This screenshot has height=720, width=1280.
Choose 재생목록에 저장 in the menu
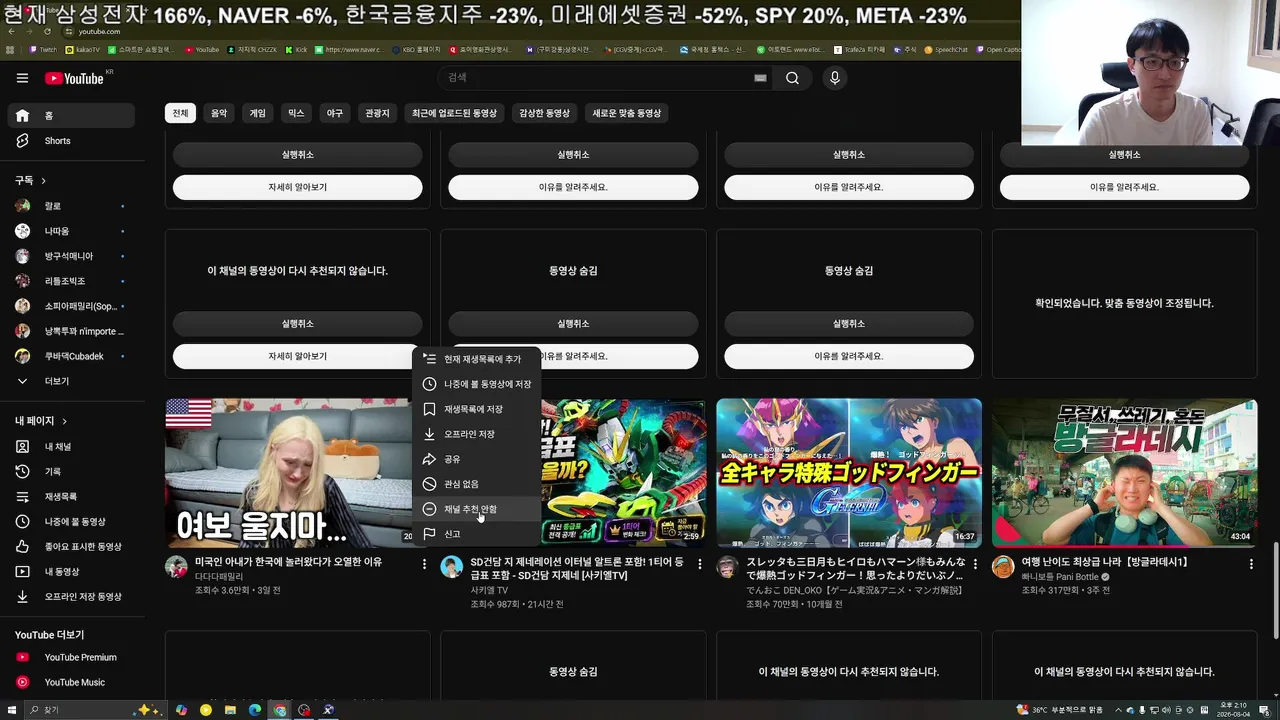477,409
